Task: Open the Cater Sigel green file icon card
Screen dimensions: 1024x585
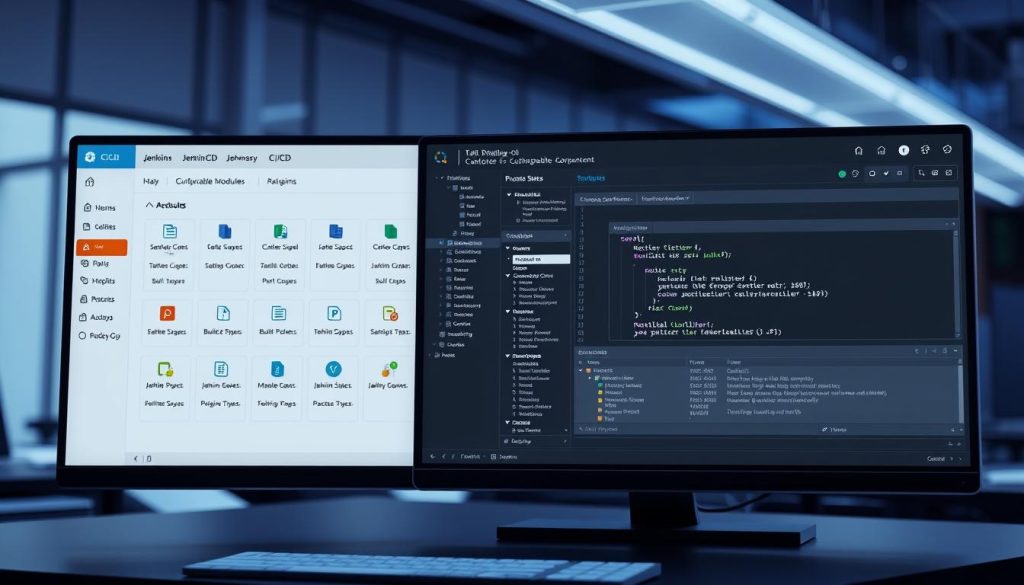Action: [x=280, y=231]
